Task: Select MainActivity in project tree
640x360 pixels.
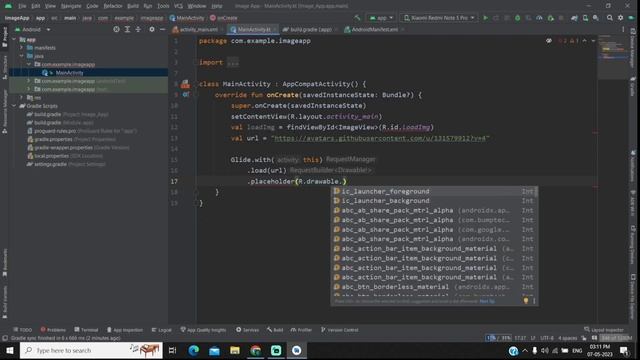Action: tap(69, 73)
